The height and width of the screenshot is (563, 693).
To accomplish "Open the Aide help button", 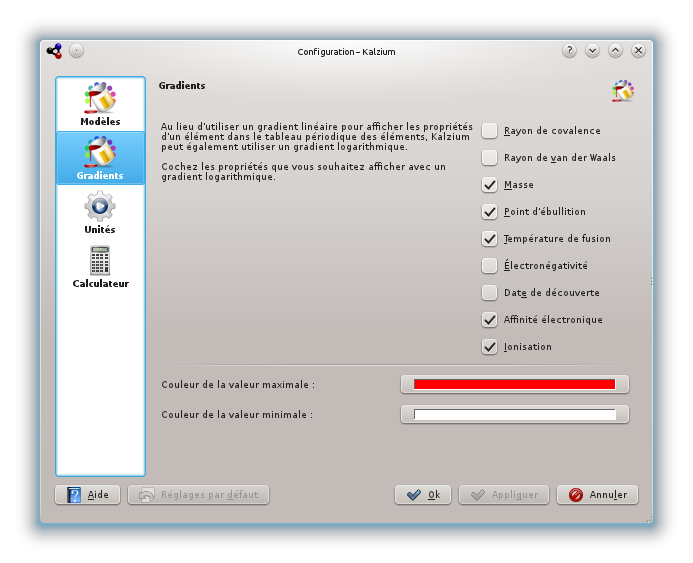I will (88, 495).
